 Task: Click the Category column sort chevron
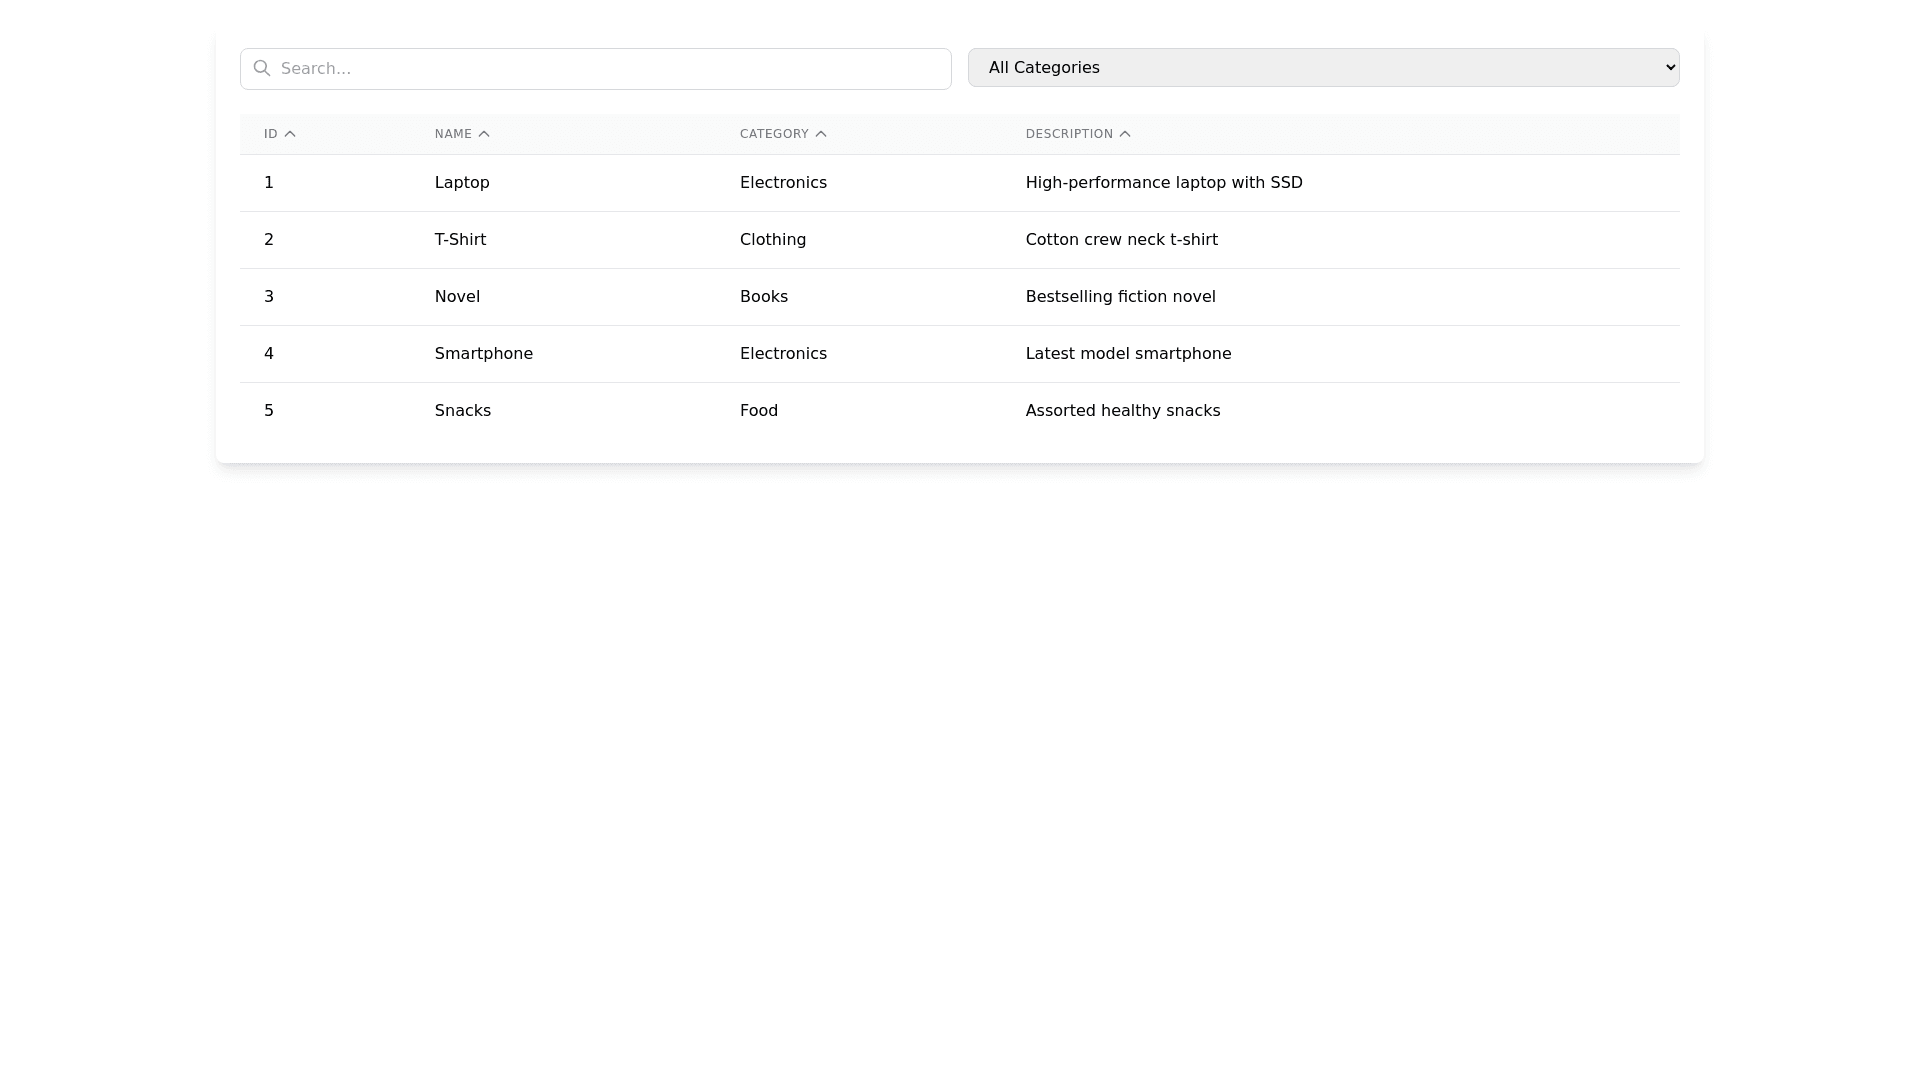(821, 134)
